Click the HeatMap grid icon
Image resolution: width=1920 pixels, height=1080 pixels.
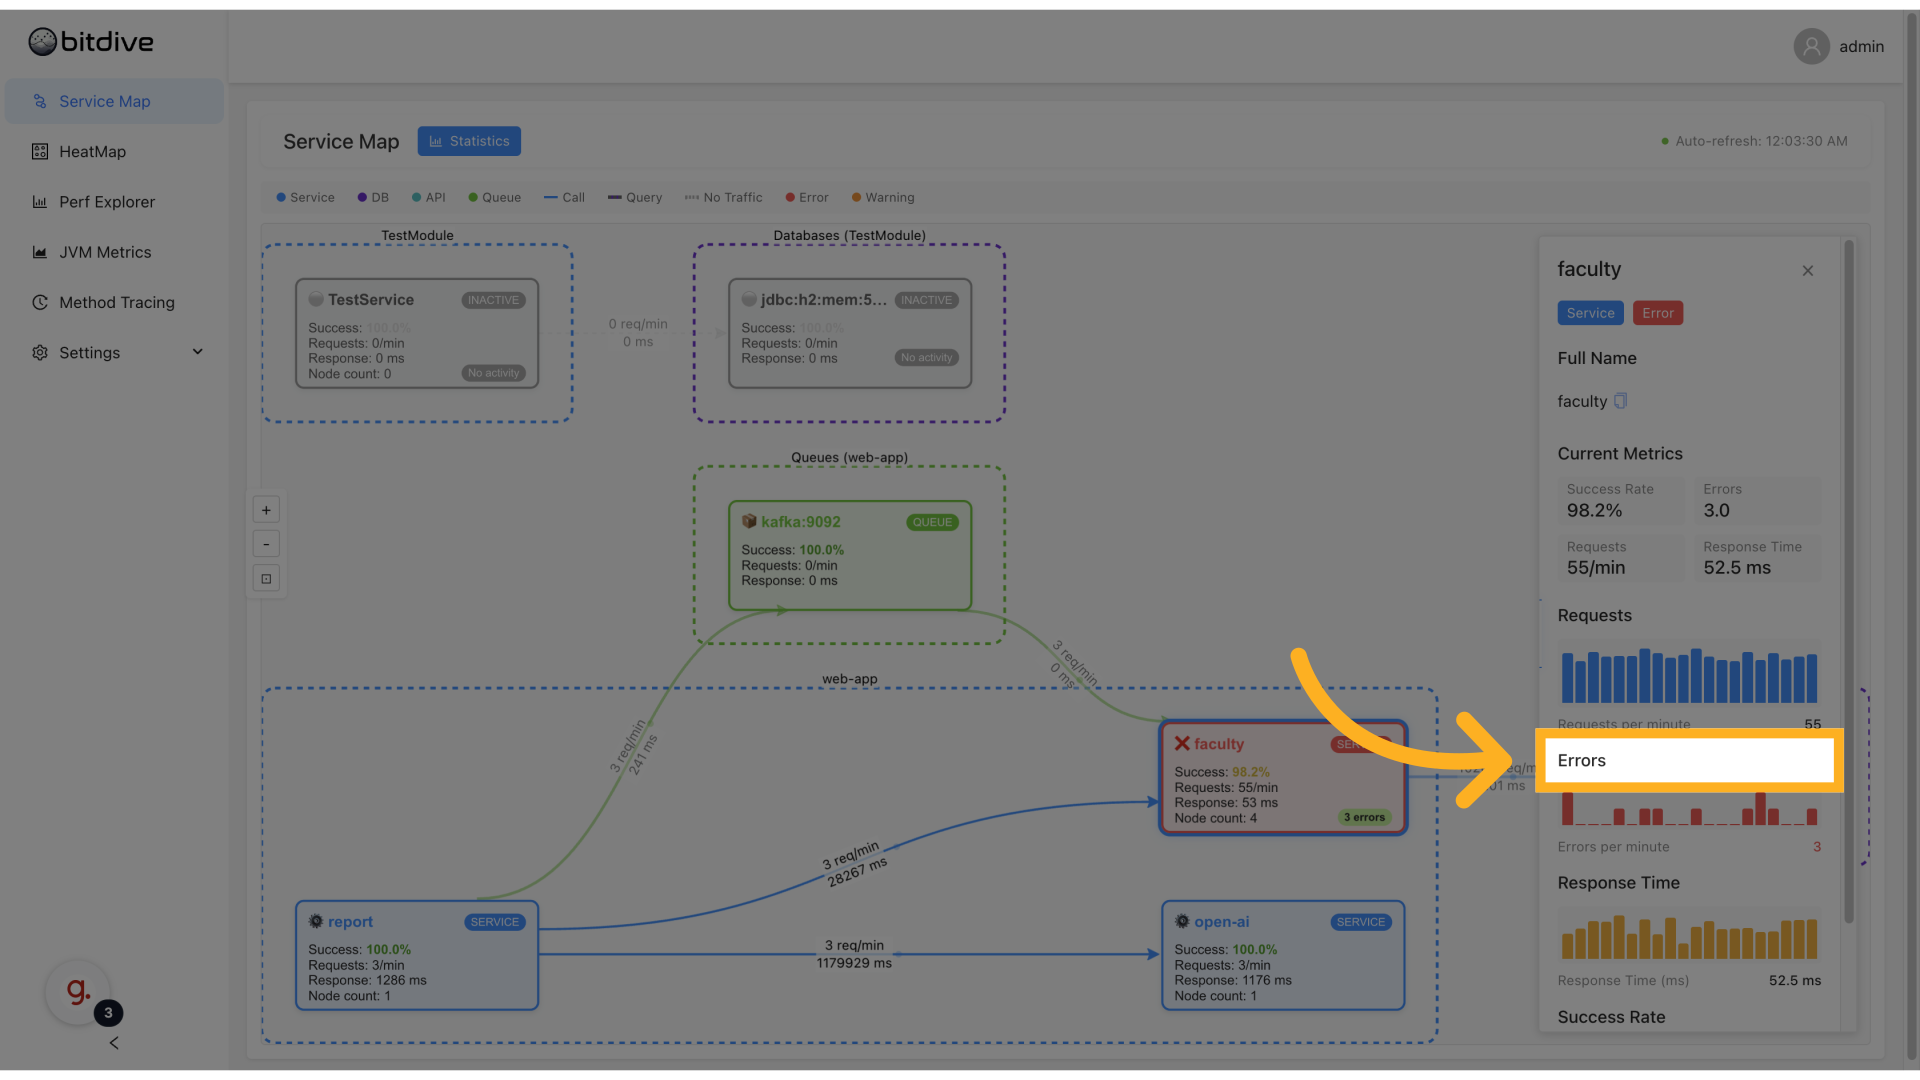(40, 151)
